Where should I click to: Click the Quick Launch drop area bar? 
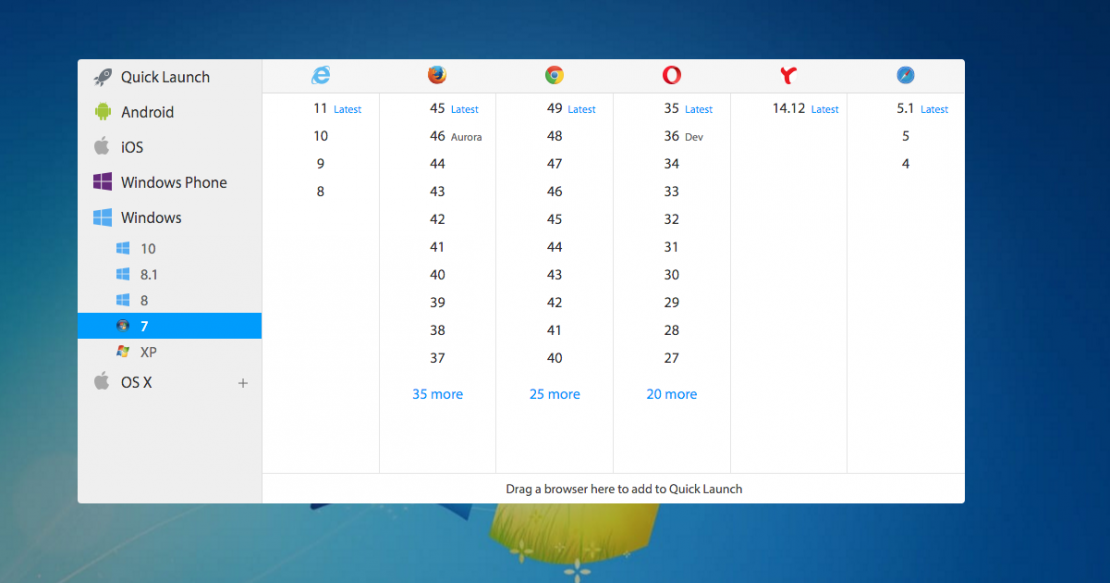click(x=613, y=489)
